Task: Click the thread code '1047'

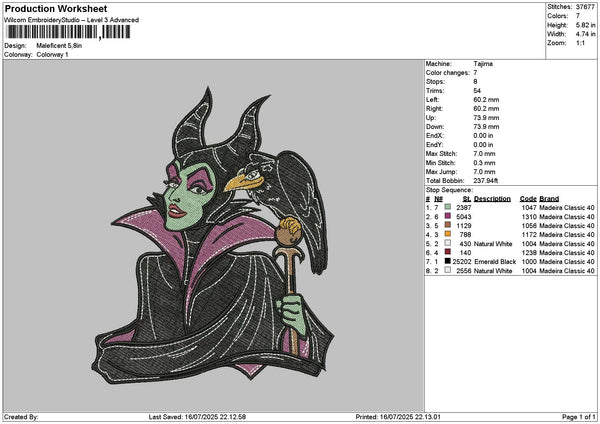Action: 529,207
